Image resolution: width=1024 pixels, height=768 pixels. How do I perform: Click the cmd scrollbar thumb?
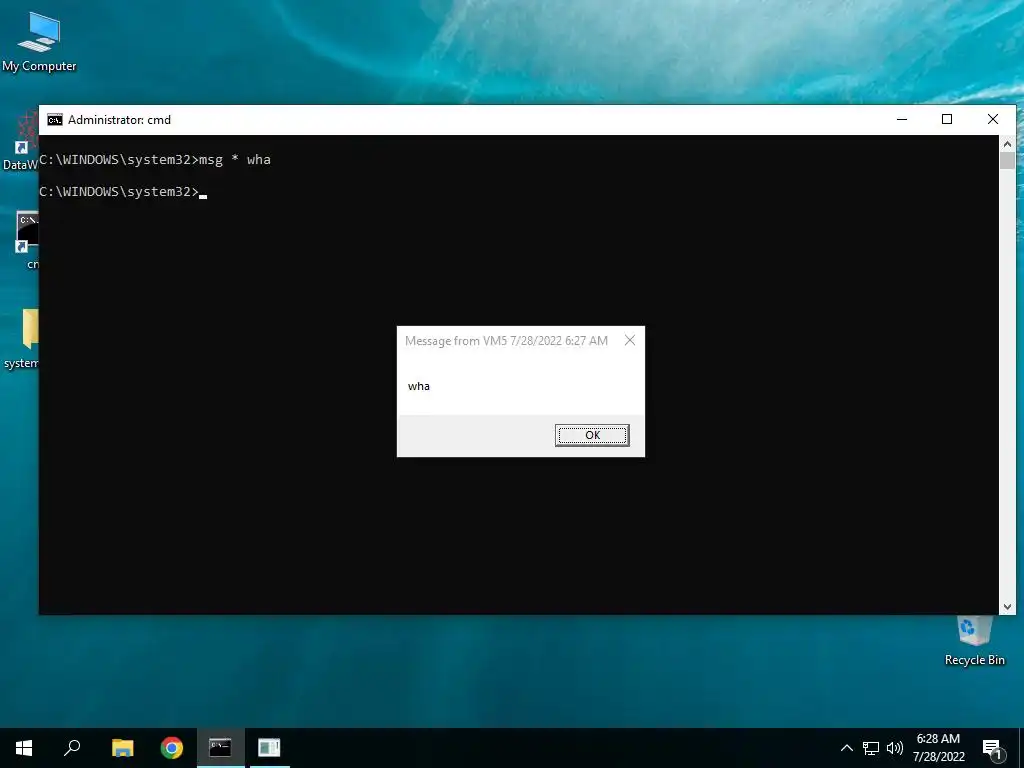(1007, 160)
